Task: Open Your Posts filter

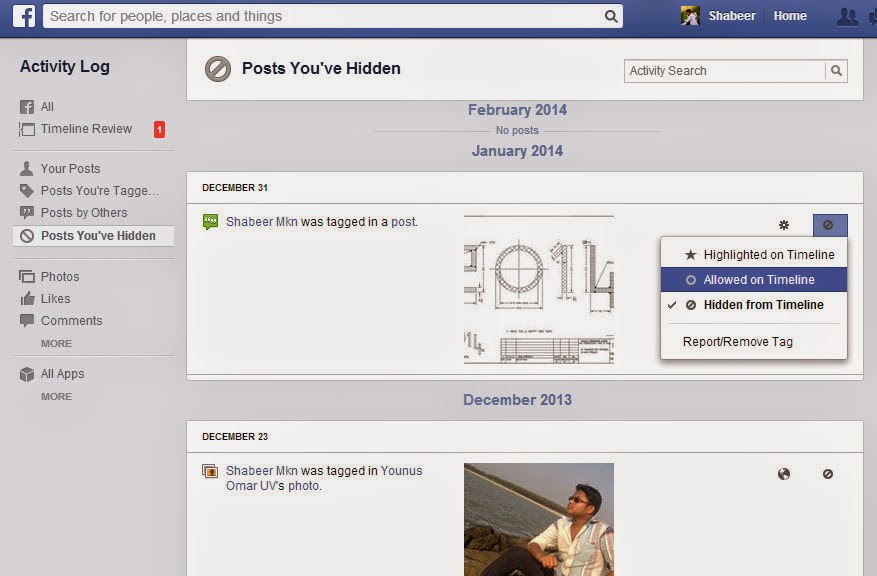Action: click(70, 168)
